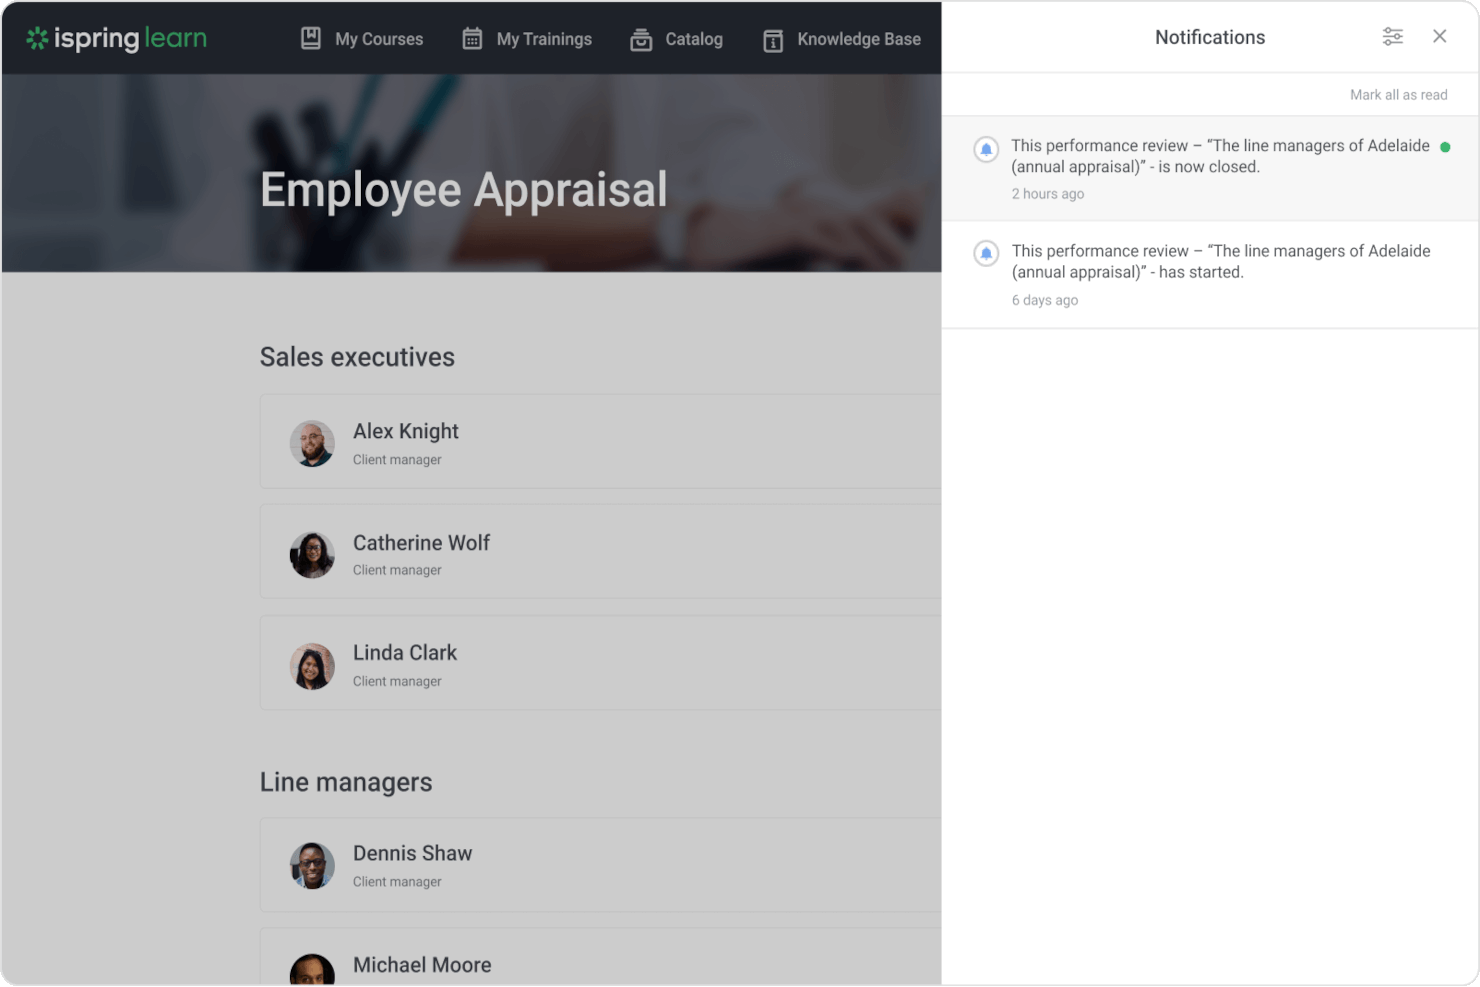The width and height of the screenshot is (1480, 987).
Task: Click the My Courses book icon
Action: (310, 38)
